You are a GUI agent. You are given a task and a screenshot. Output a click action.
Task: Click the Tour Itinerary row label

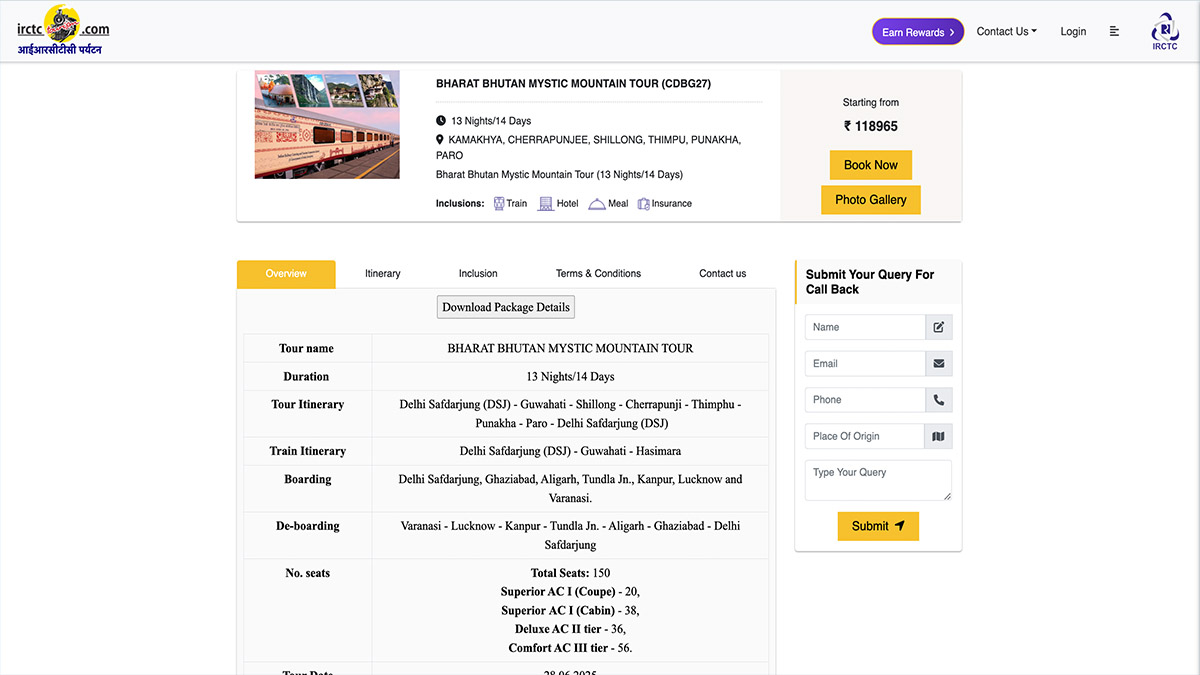308,405
